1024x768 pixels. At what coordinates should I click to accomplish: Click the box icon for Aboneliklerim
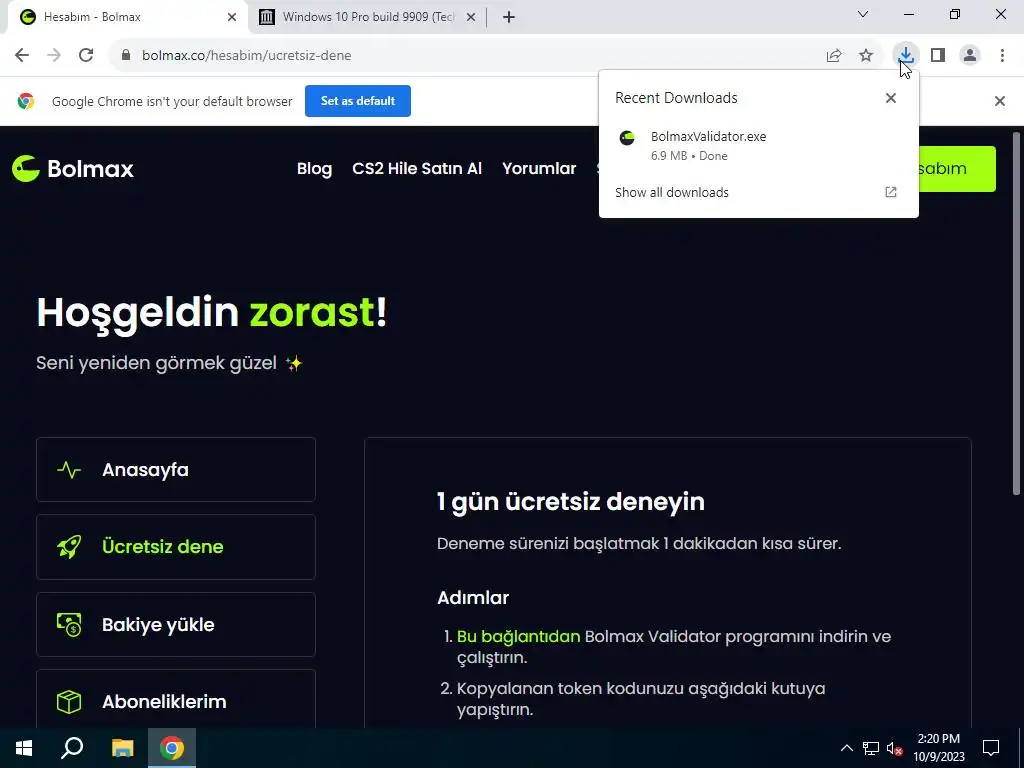(69, 702)
